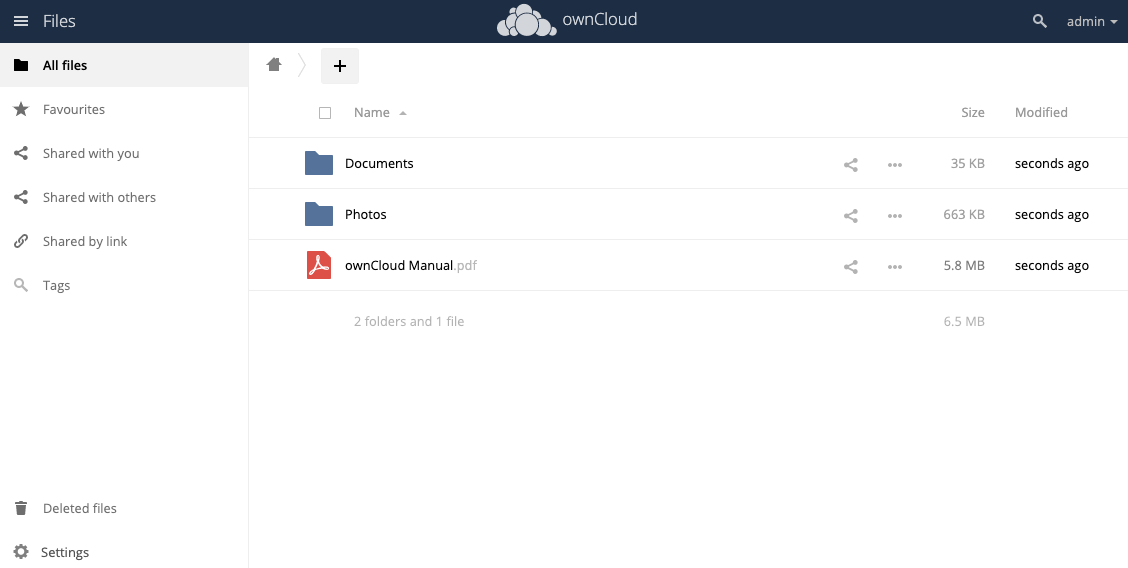Sort by Size column header
Image resolution: width=1128 pixels, height=568 pixels.
tap(973, 112)
